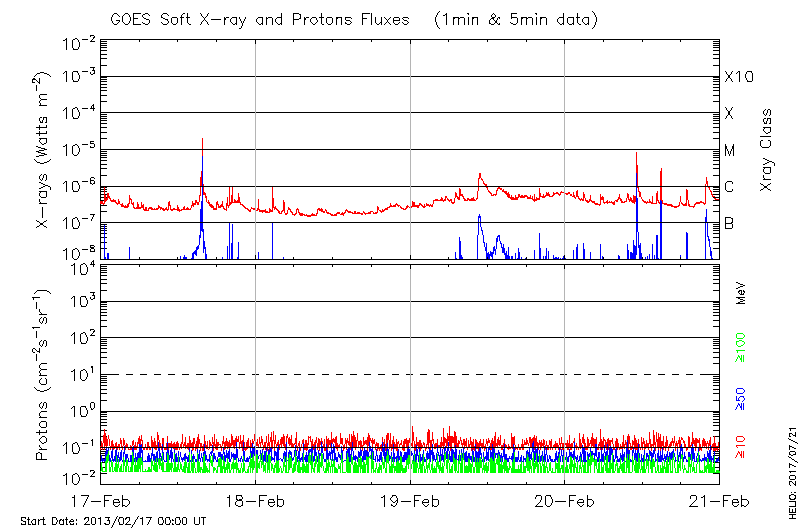Viewport: 800px width, 530px height.
Task: Click the M-class flare peak on 17-Feb
Action: tap(203, 140)
